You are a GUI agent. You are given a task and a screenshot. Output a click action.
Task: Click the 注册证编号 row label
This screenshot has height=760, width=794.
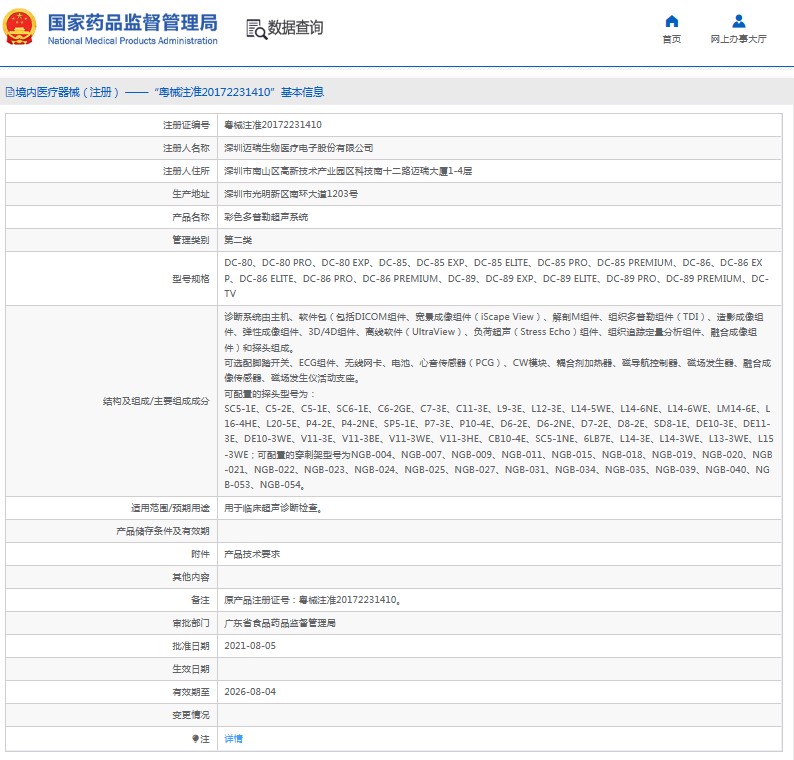(x=186, y=125)
